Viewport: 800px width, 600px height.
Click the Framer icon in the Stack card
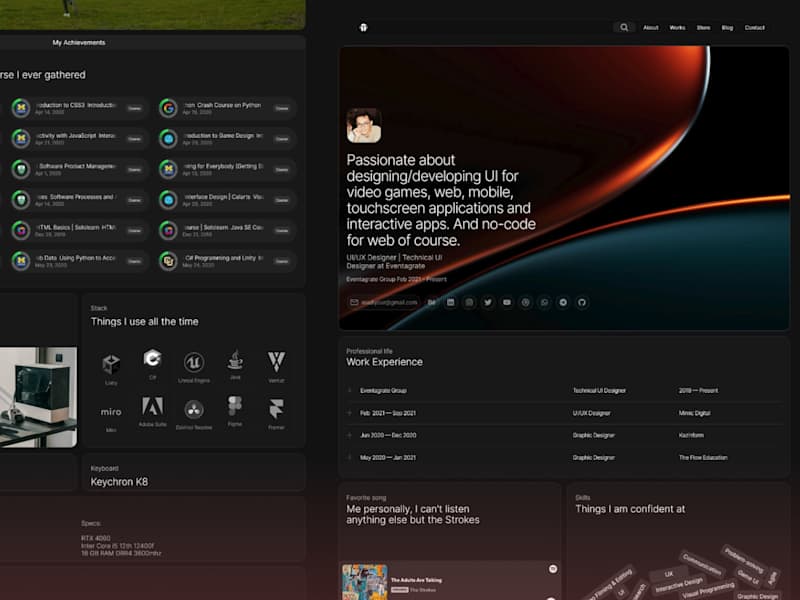pyautogui.click(x=277, y=409)
